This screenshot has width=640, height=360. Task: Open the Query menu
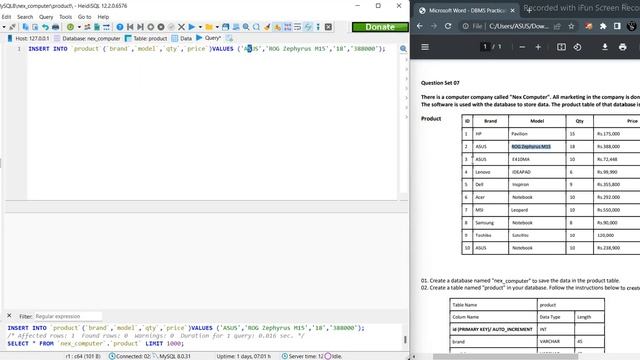pos(46,17)
